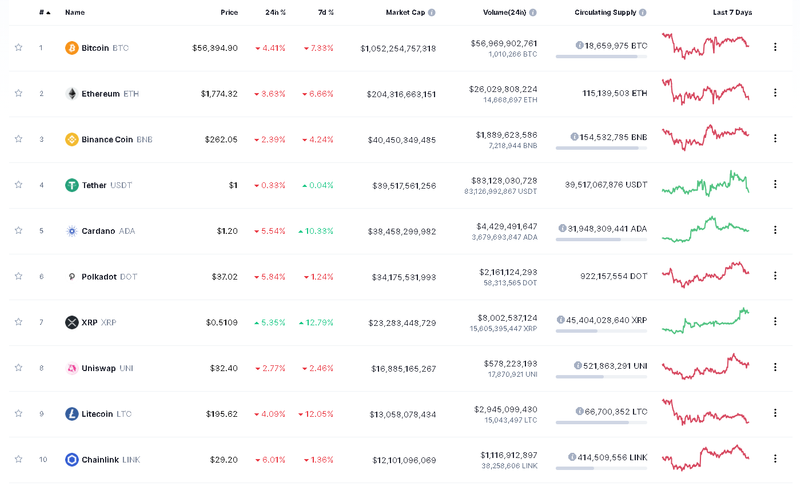Open Cardano 7-day price sparkline chart
Screen dimensions: 800x485
click(706, 229)
